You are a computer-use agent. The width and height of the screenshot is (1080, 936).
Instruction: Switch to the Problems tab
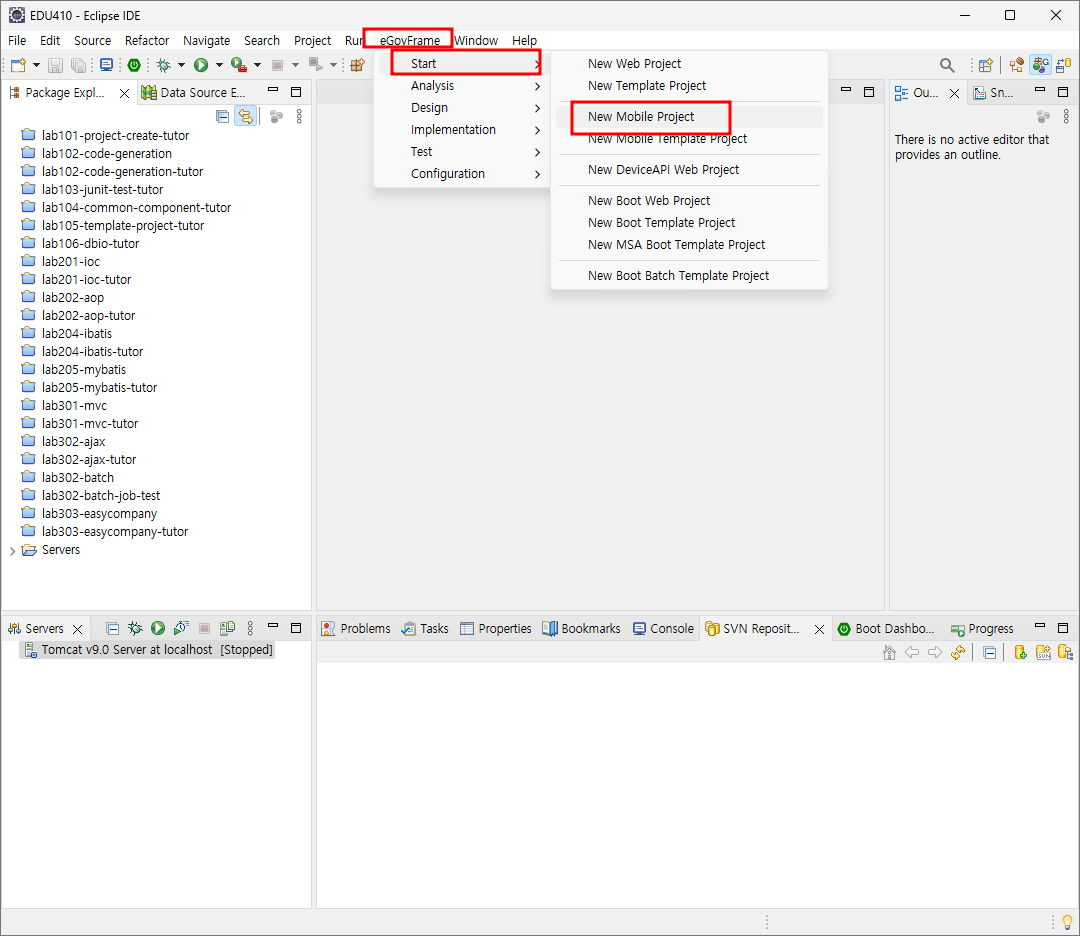click(356, 628)
